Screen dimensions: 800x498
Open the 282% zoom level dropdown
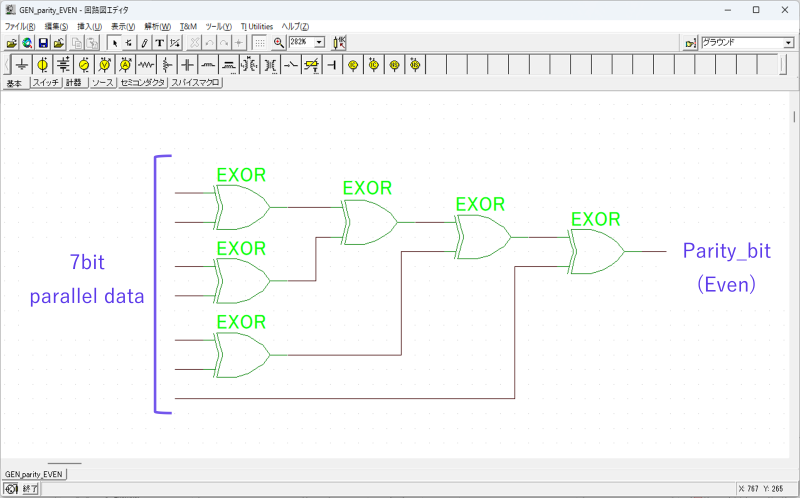(320, 42)
